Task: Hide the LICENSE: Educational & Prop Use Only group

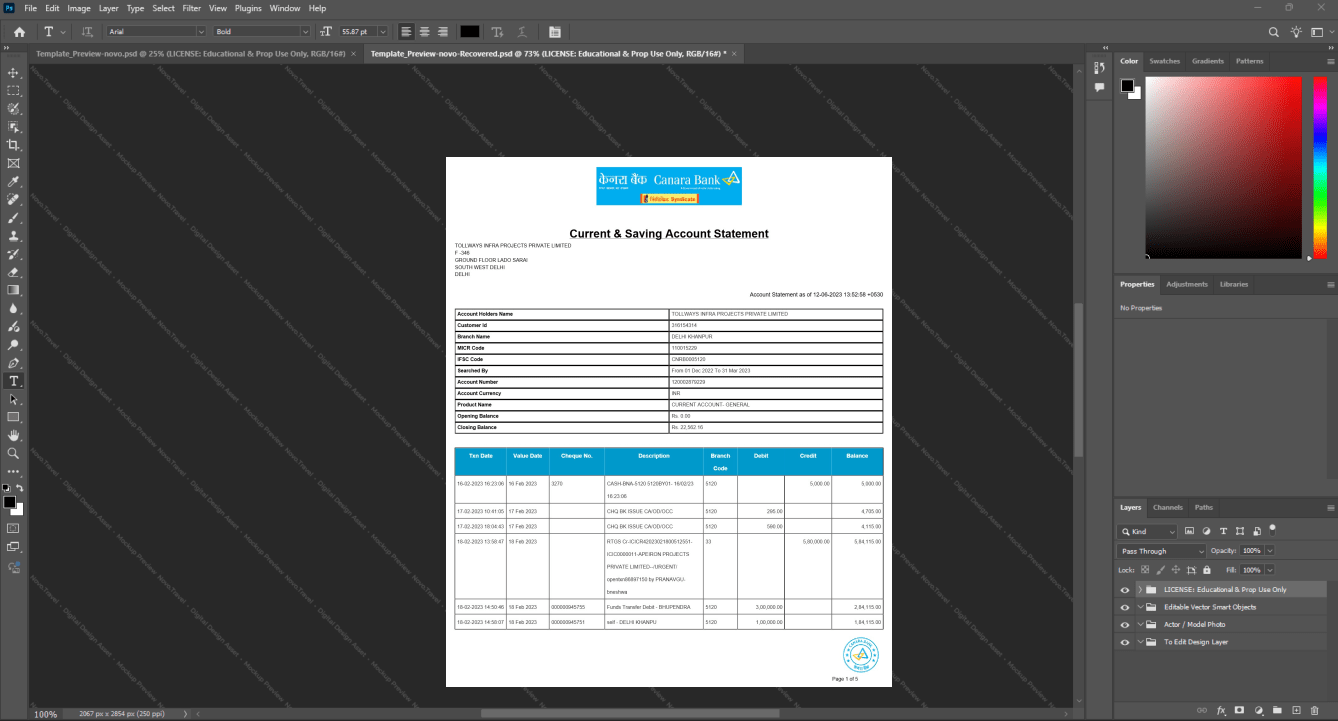Action: (x=1125, y=590)
